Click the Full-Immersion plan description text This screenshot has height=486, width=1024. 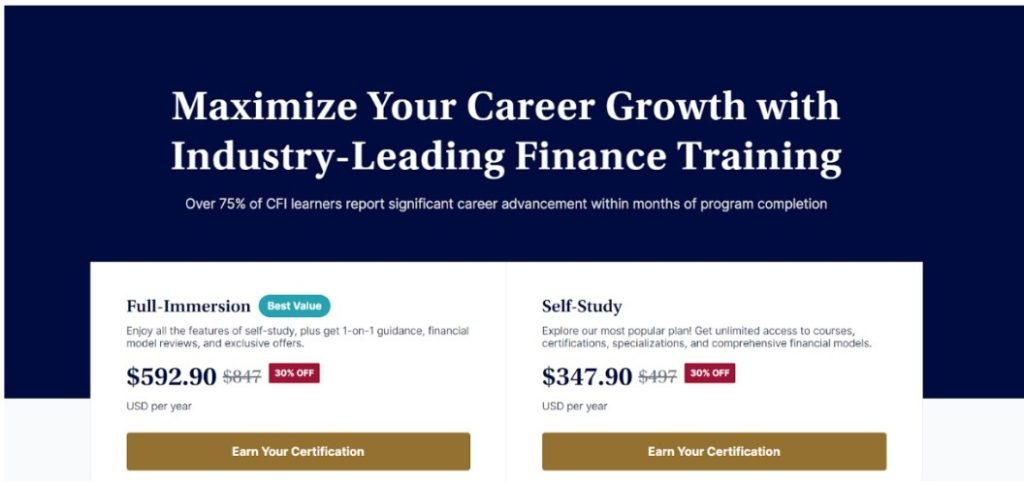(297, 336)
